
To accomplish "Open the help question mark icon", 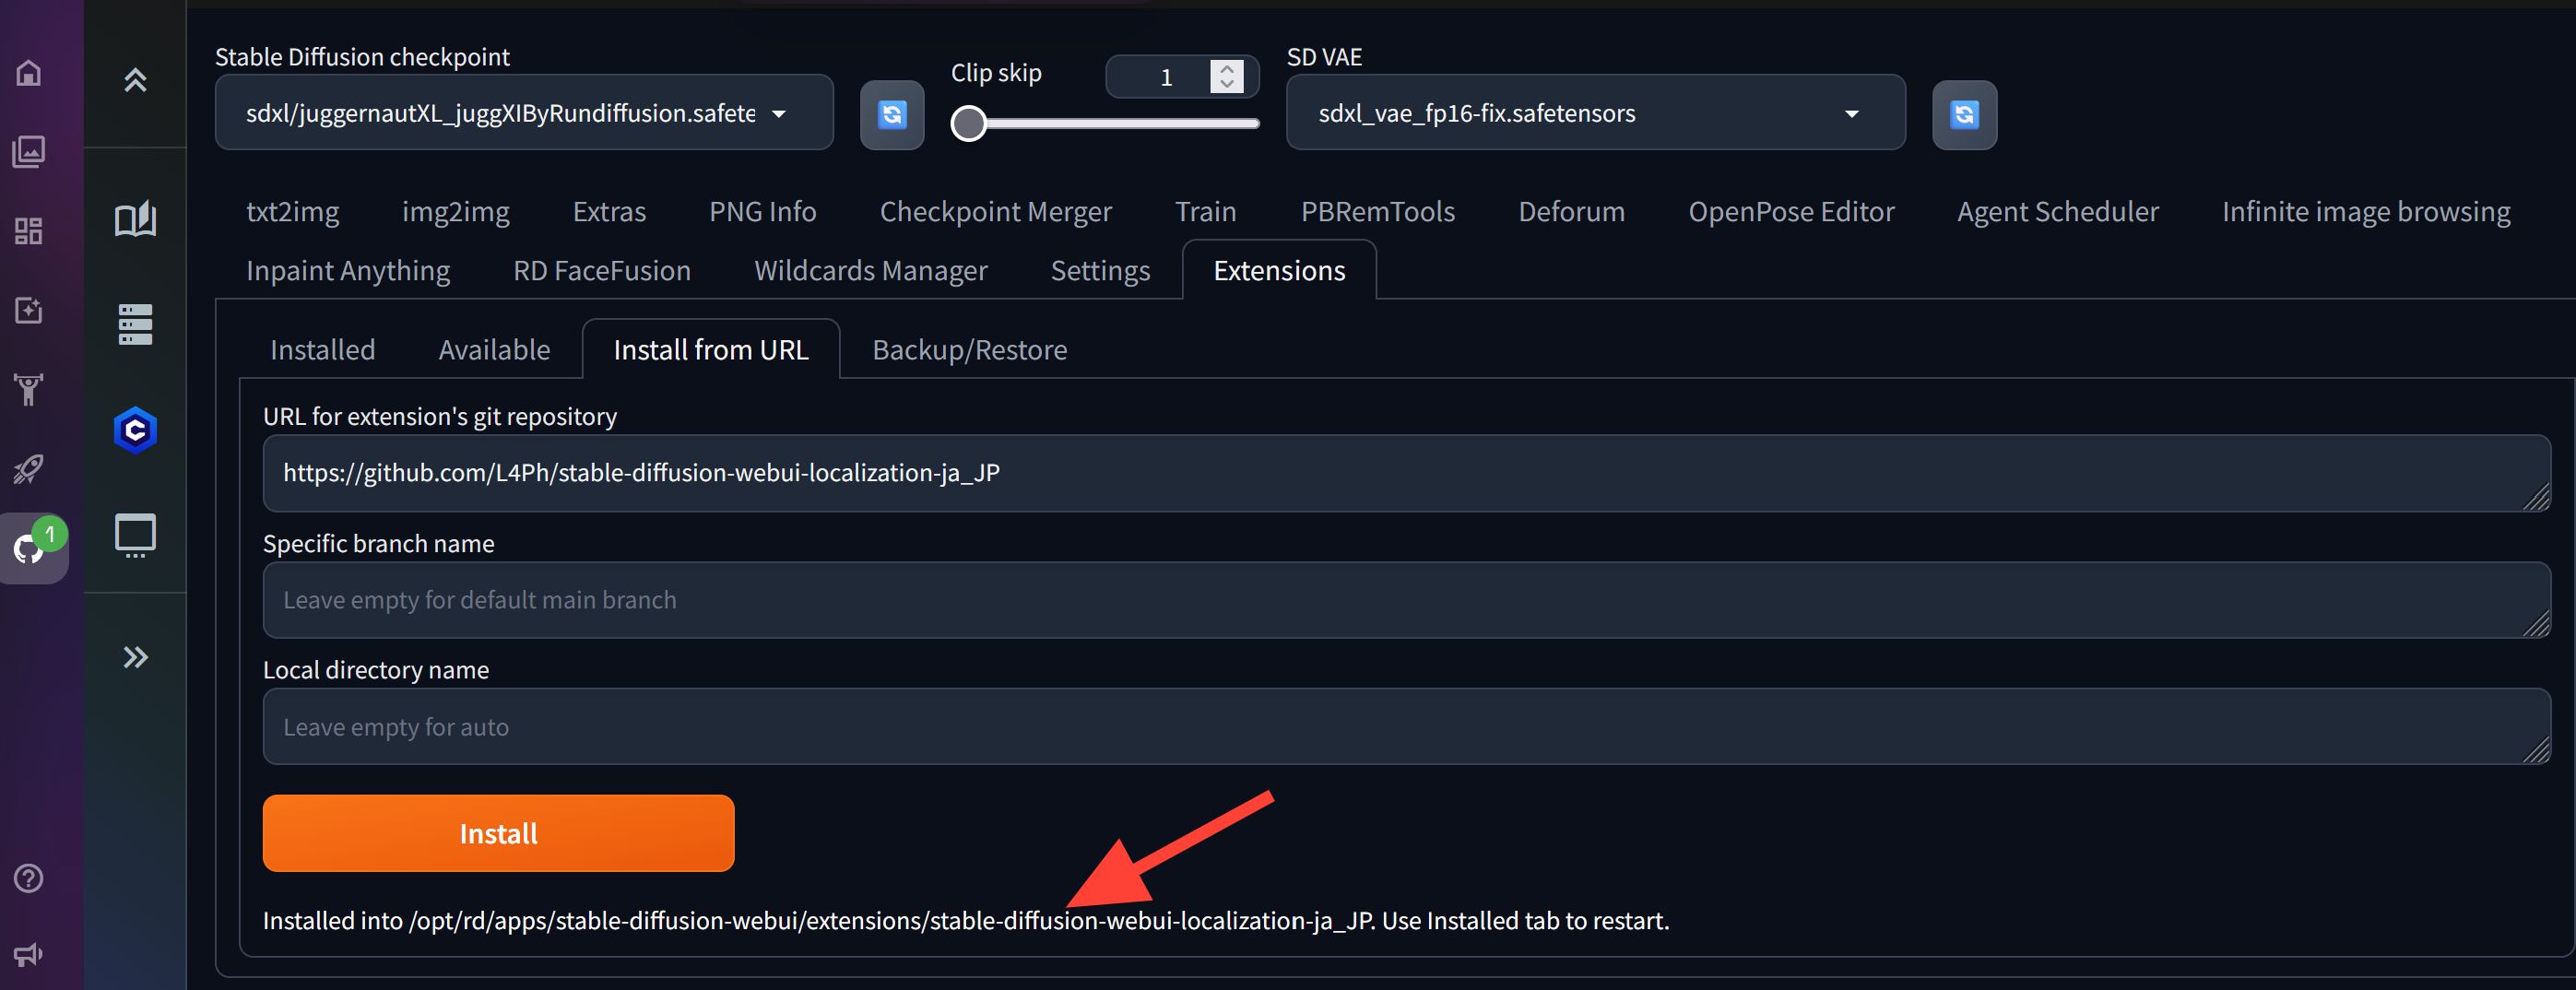I will pyautogui.click(x=28, y=878).
